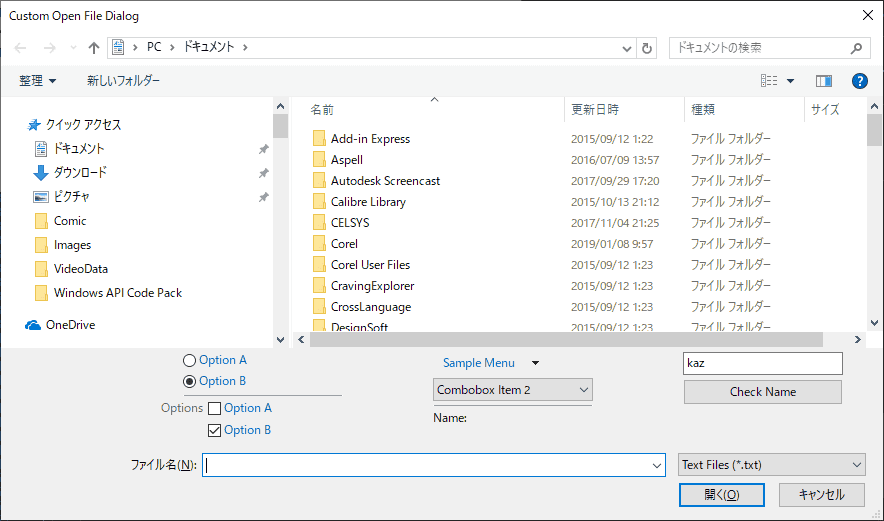Screen dimensions: 884x521
Task: Click the CrossLanguage folder icon
Action: pyautogui.click(x=319, y=307)
